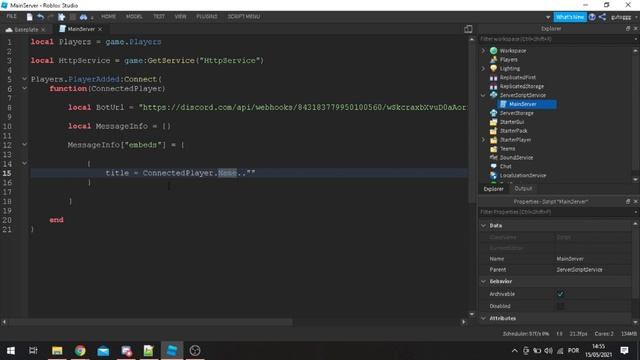Select the Lighting bulb icon in Explorer
Viewport: 640px width, 360px height.
(493, 68)
